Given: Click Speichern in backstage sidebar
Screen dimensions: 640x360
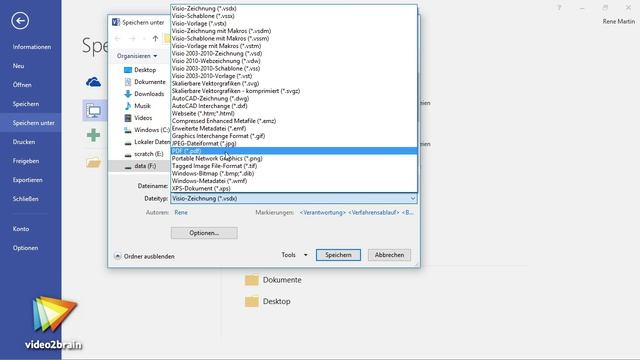Looking at the screenshot, I should pyautogui.click(x=26, y=104).
